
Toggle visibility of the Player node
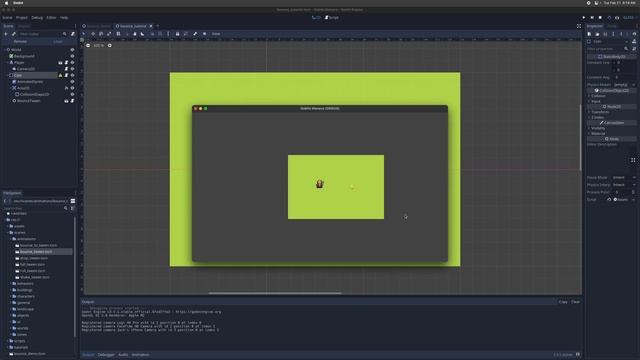[72, 62]
